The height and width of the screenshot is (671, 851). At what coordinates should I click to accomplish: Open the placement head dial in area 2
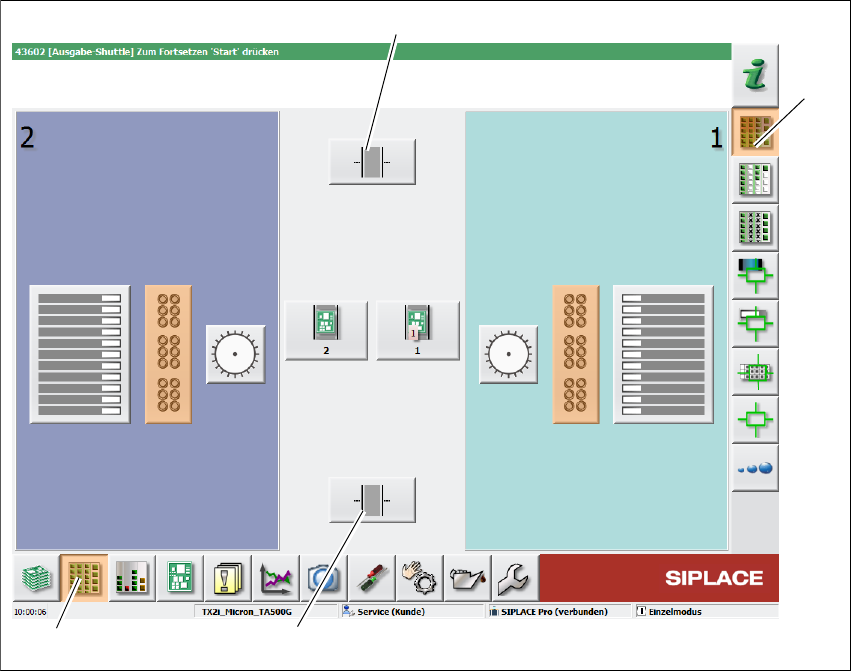point(236,354)
